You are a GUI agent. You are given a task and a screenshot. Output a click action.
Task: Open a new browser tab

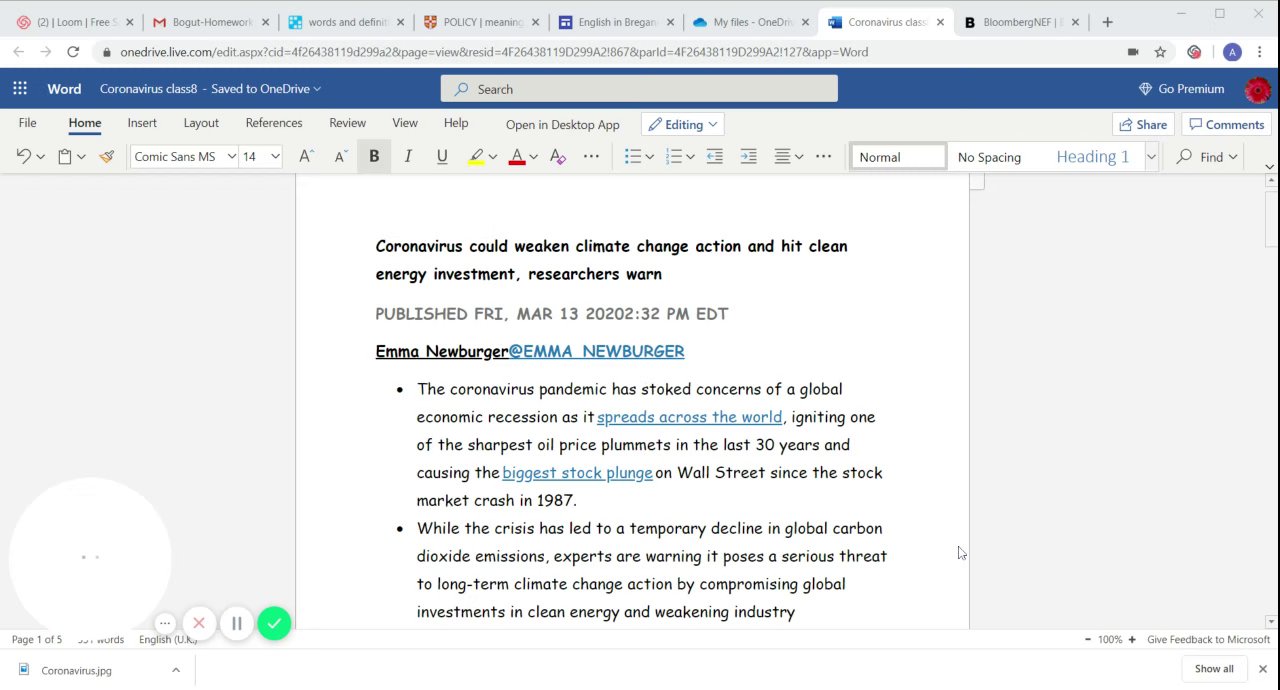[x=1107, y=22]
